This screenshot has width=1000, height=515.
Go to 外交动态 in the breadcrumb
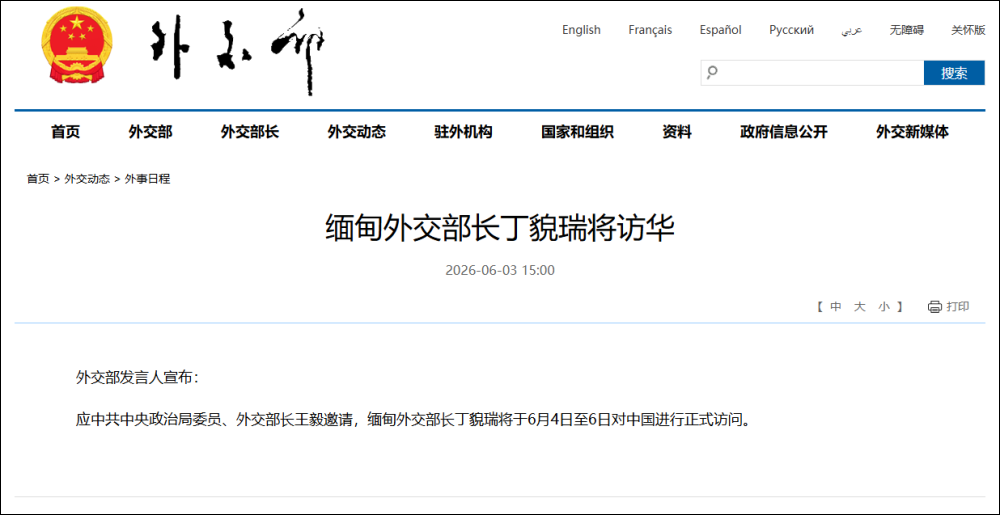(x=87, y=179)
